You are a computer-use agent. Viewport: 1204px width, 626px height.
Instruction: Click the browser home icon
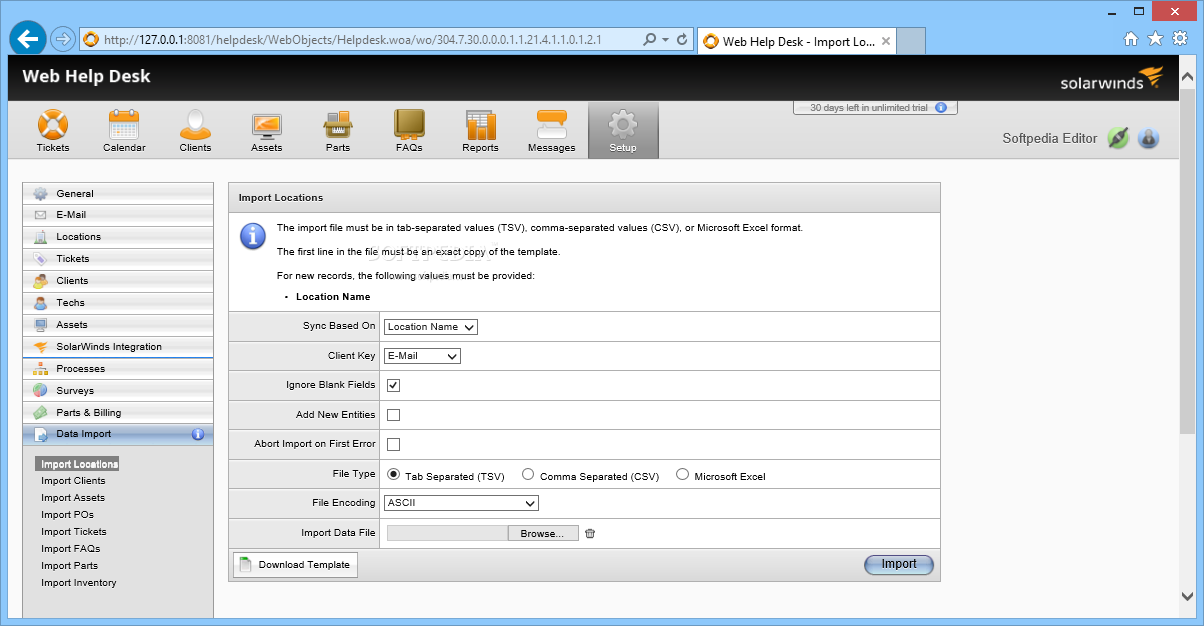(1130, 39)
